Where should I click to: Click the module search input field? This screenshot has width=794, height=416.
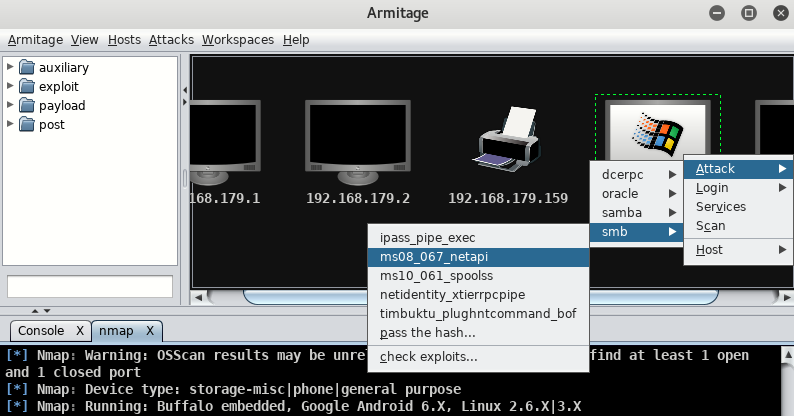[90, 286]
